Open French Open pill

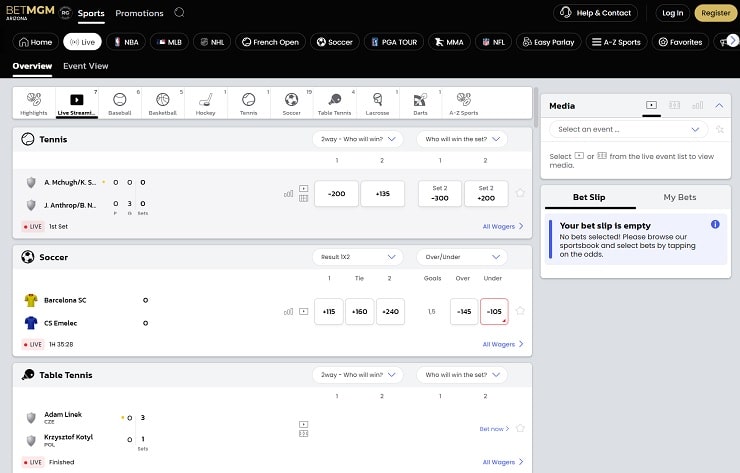tap(270, 42)
